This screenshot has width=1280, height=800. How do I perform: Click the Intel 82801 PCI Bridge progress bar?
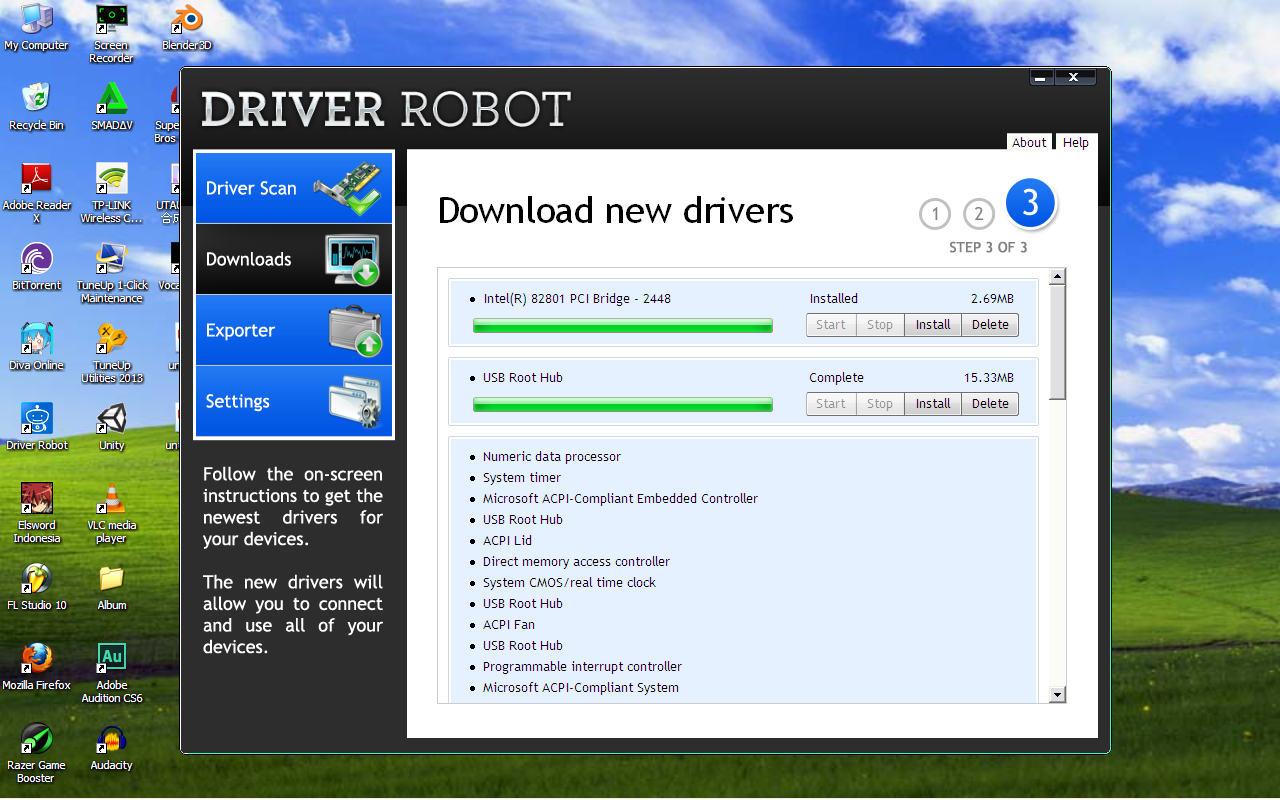[623, 325]
